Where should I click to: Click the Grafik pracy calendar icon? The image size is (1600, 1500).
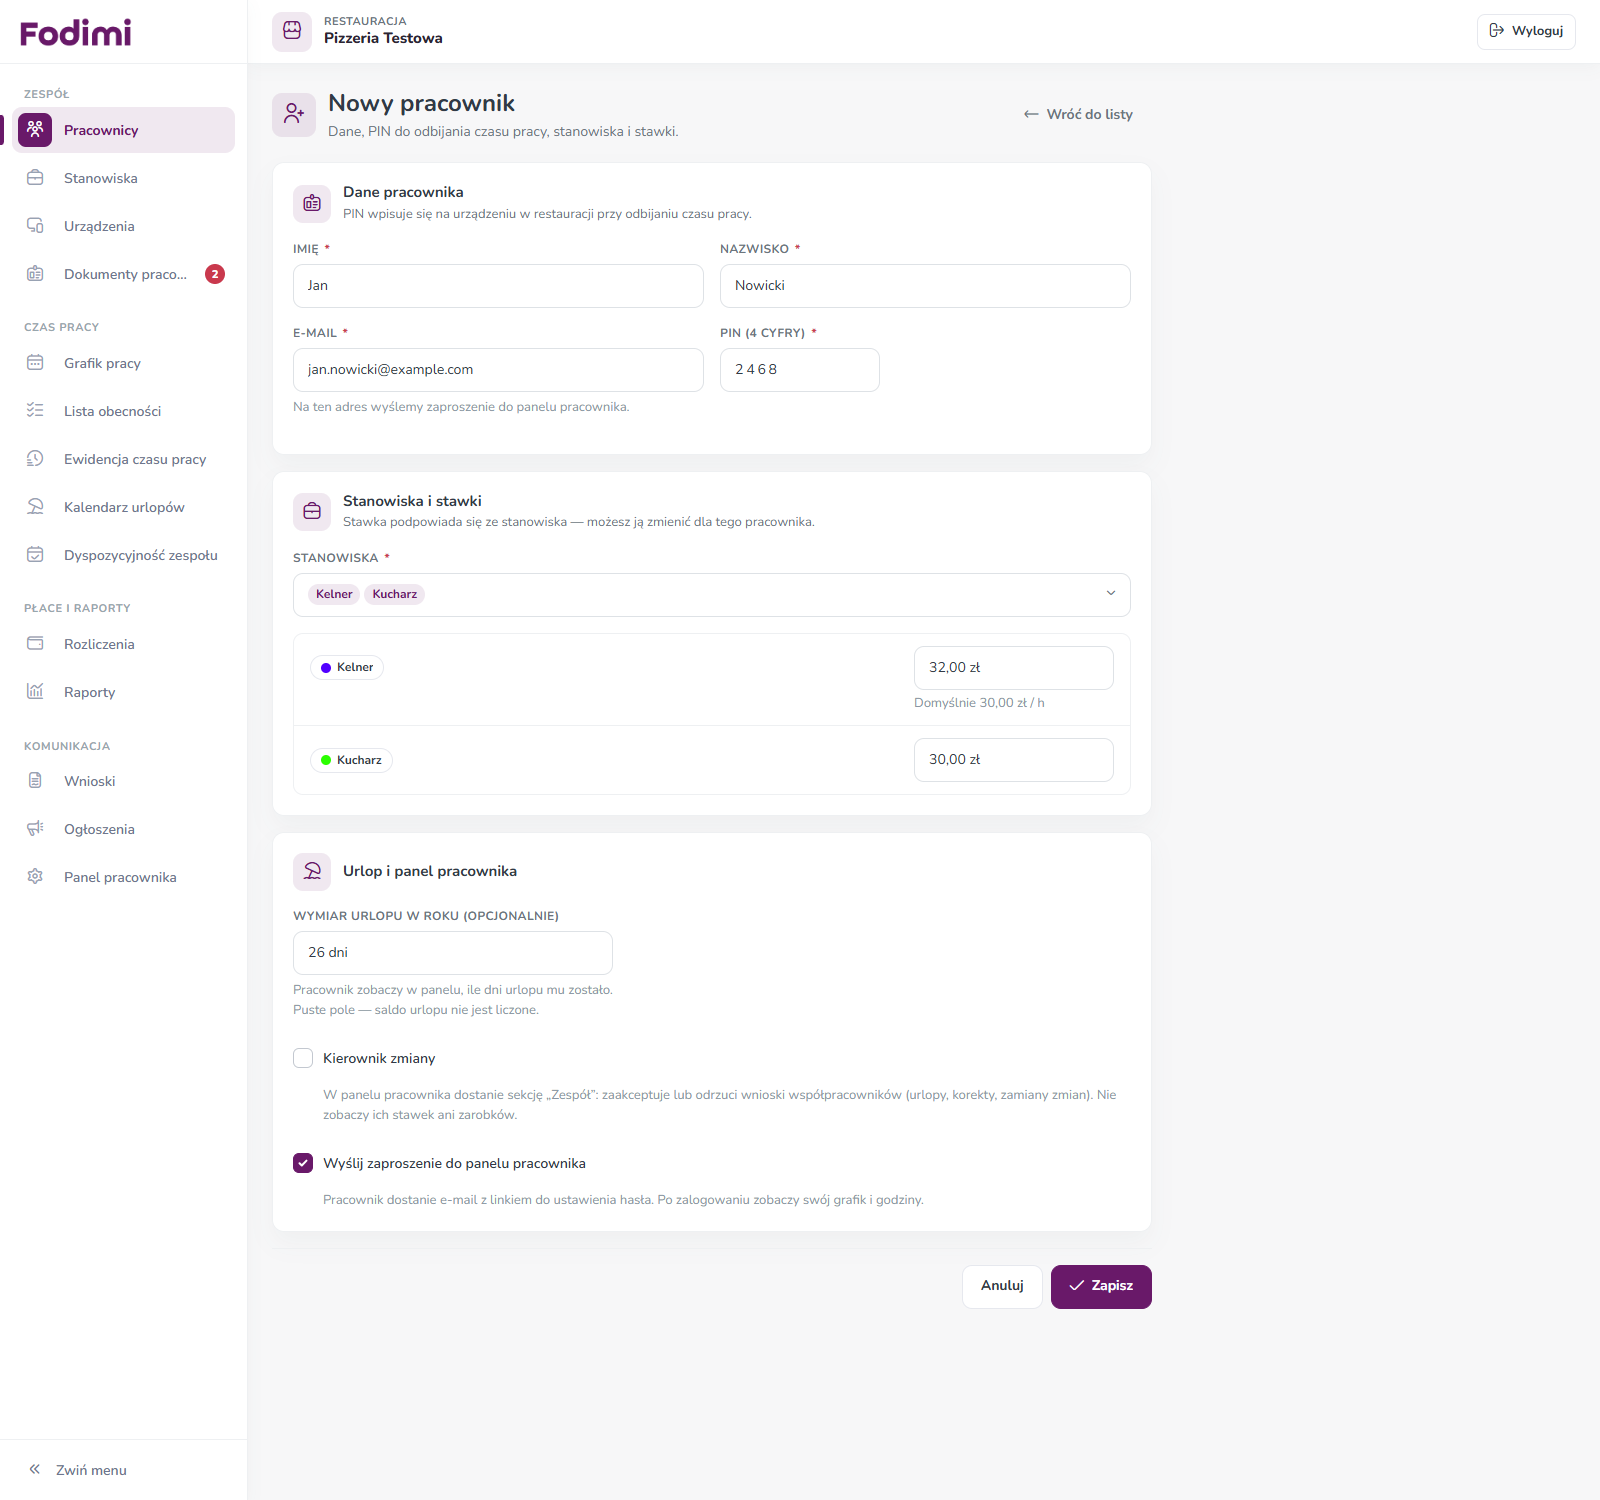coord(35,363)
